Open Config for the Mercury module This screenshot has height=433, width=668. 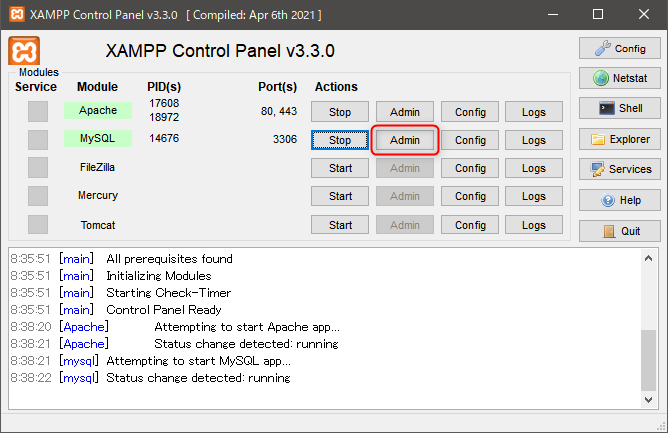(470, 196)
